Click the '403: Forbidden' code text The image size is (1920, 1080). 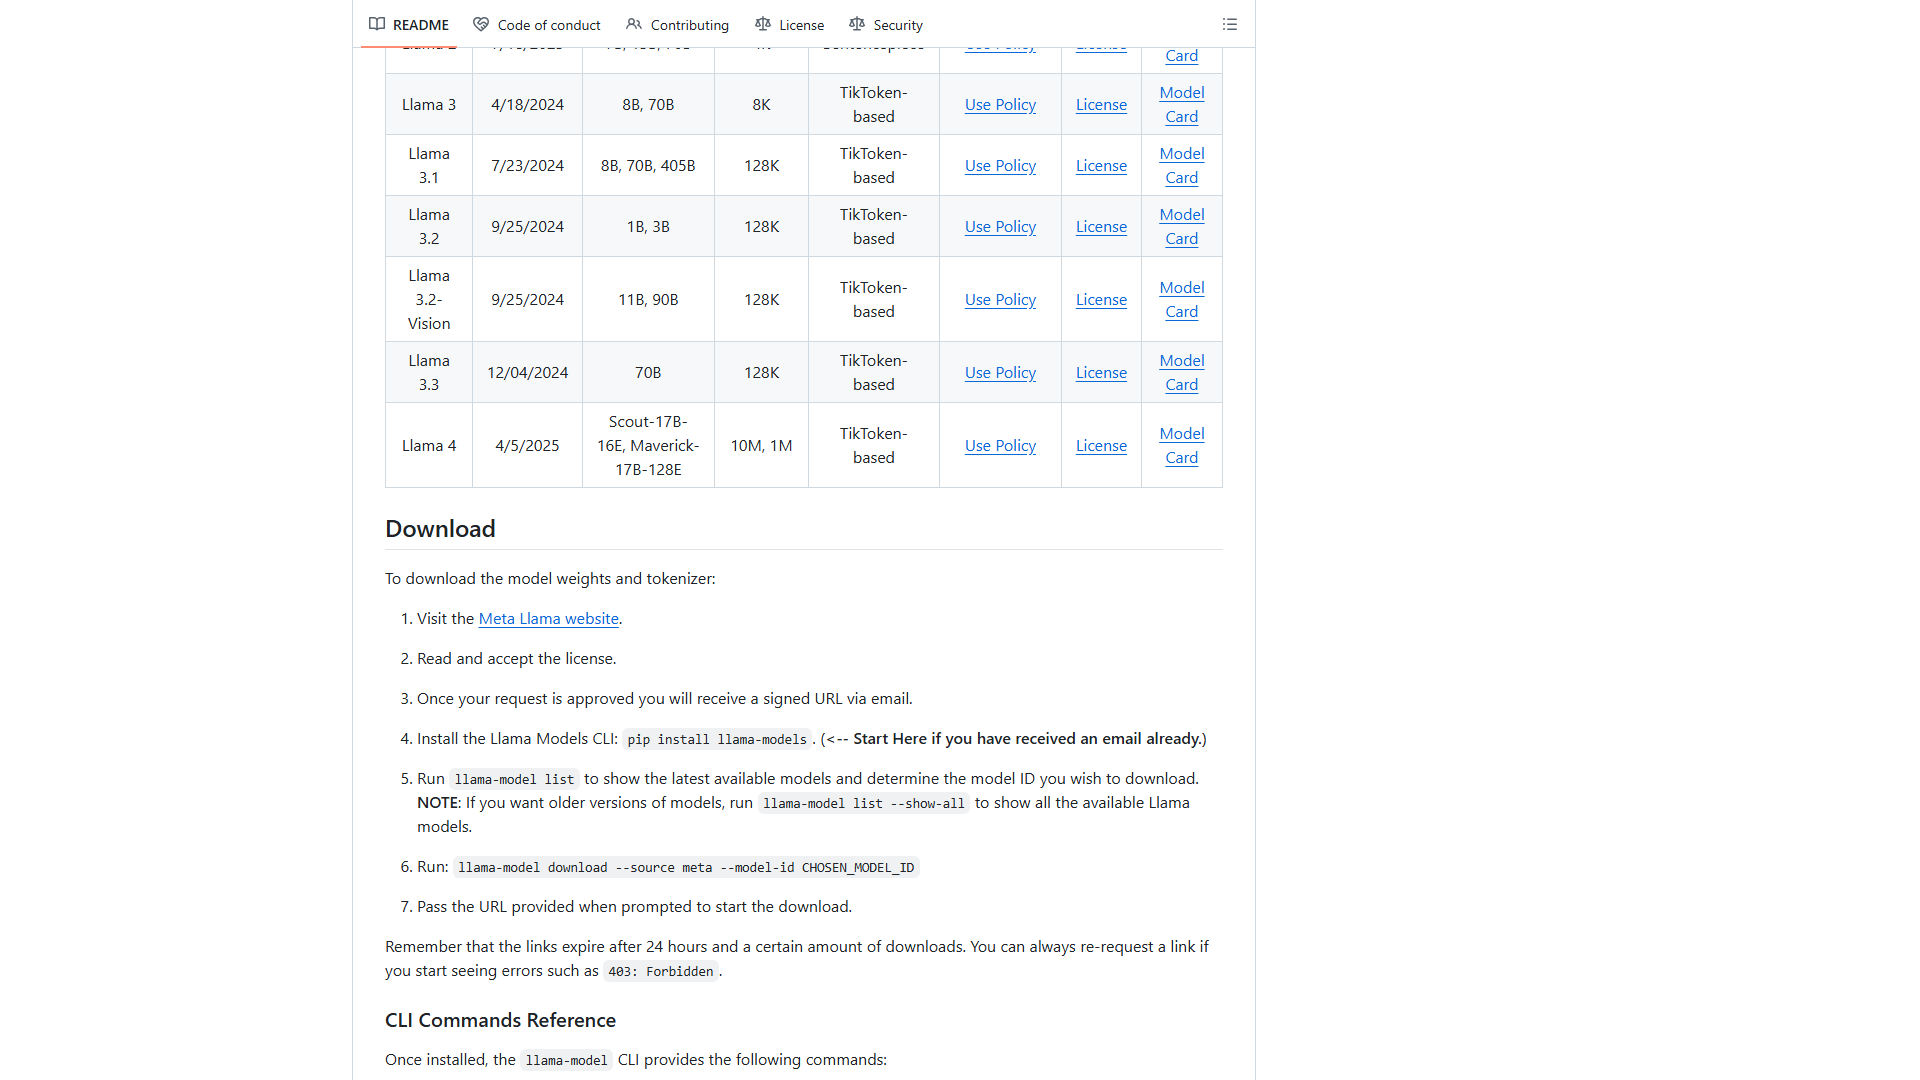coord(661,971)
